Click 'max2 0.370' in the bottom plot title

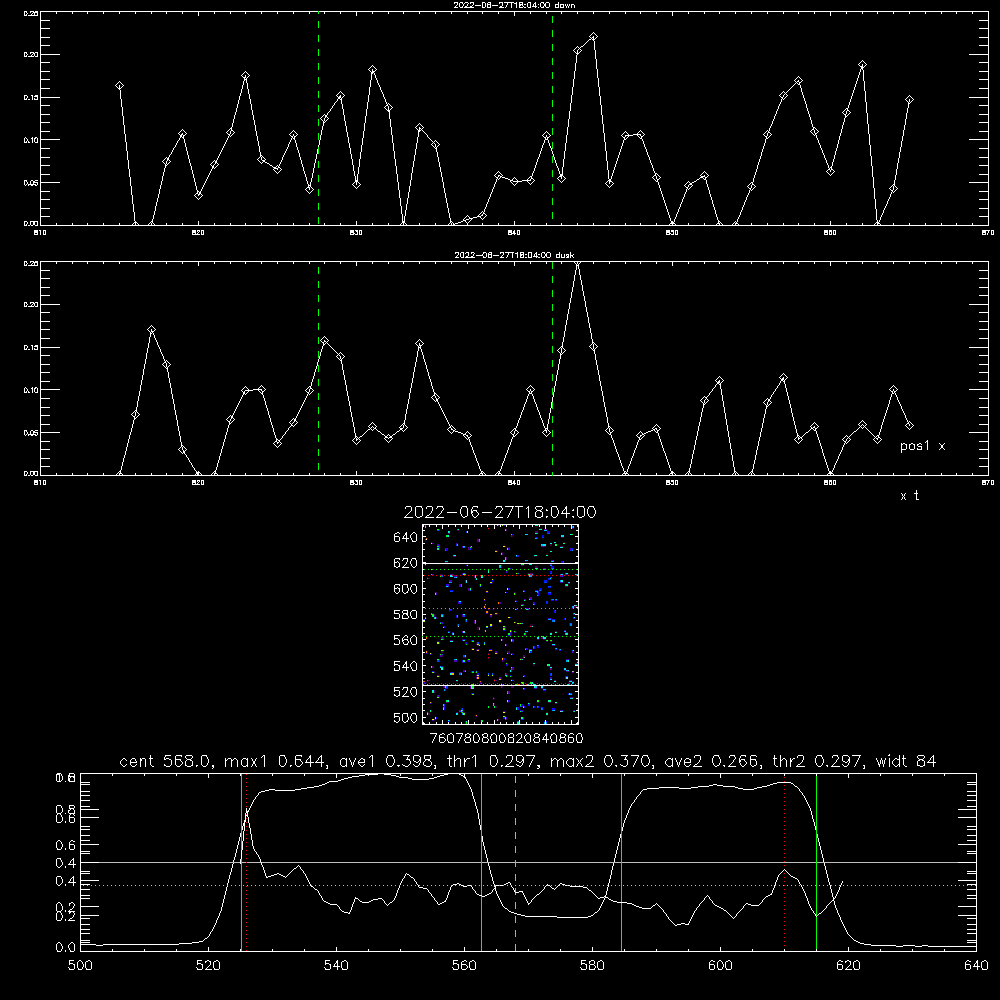tap(601, 761)
